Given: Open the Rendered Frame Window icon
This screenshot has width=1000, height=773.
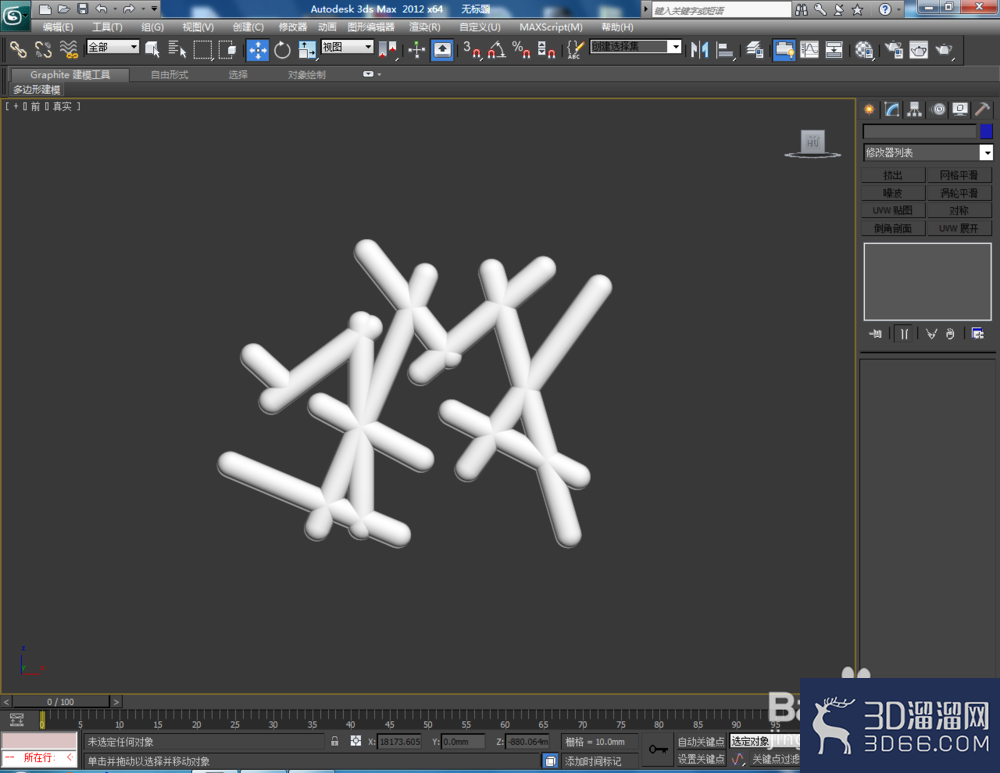Looking at the screenshot, I should pyautogui.click(x=918, y=50).
